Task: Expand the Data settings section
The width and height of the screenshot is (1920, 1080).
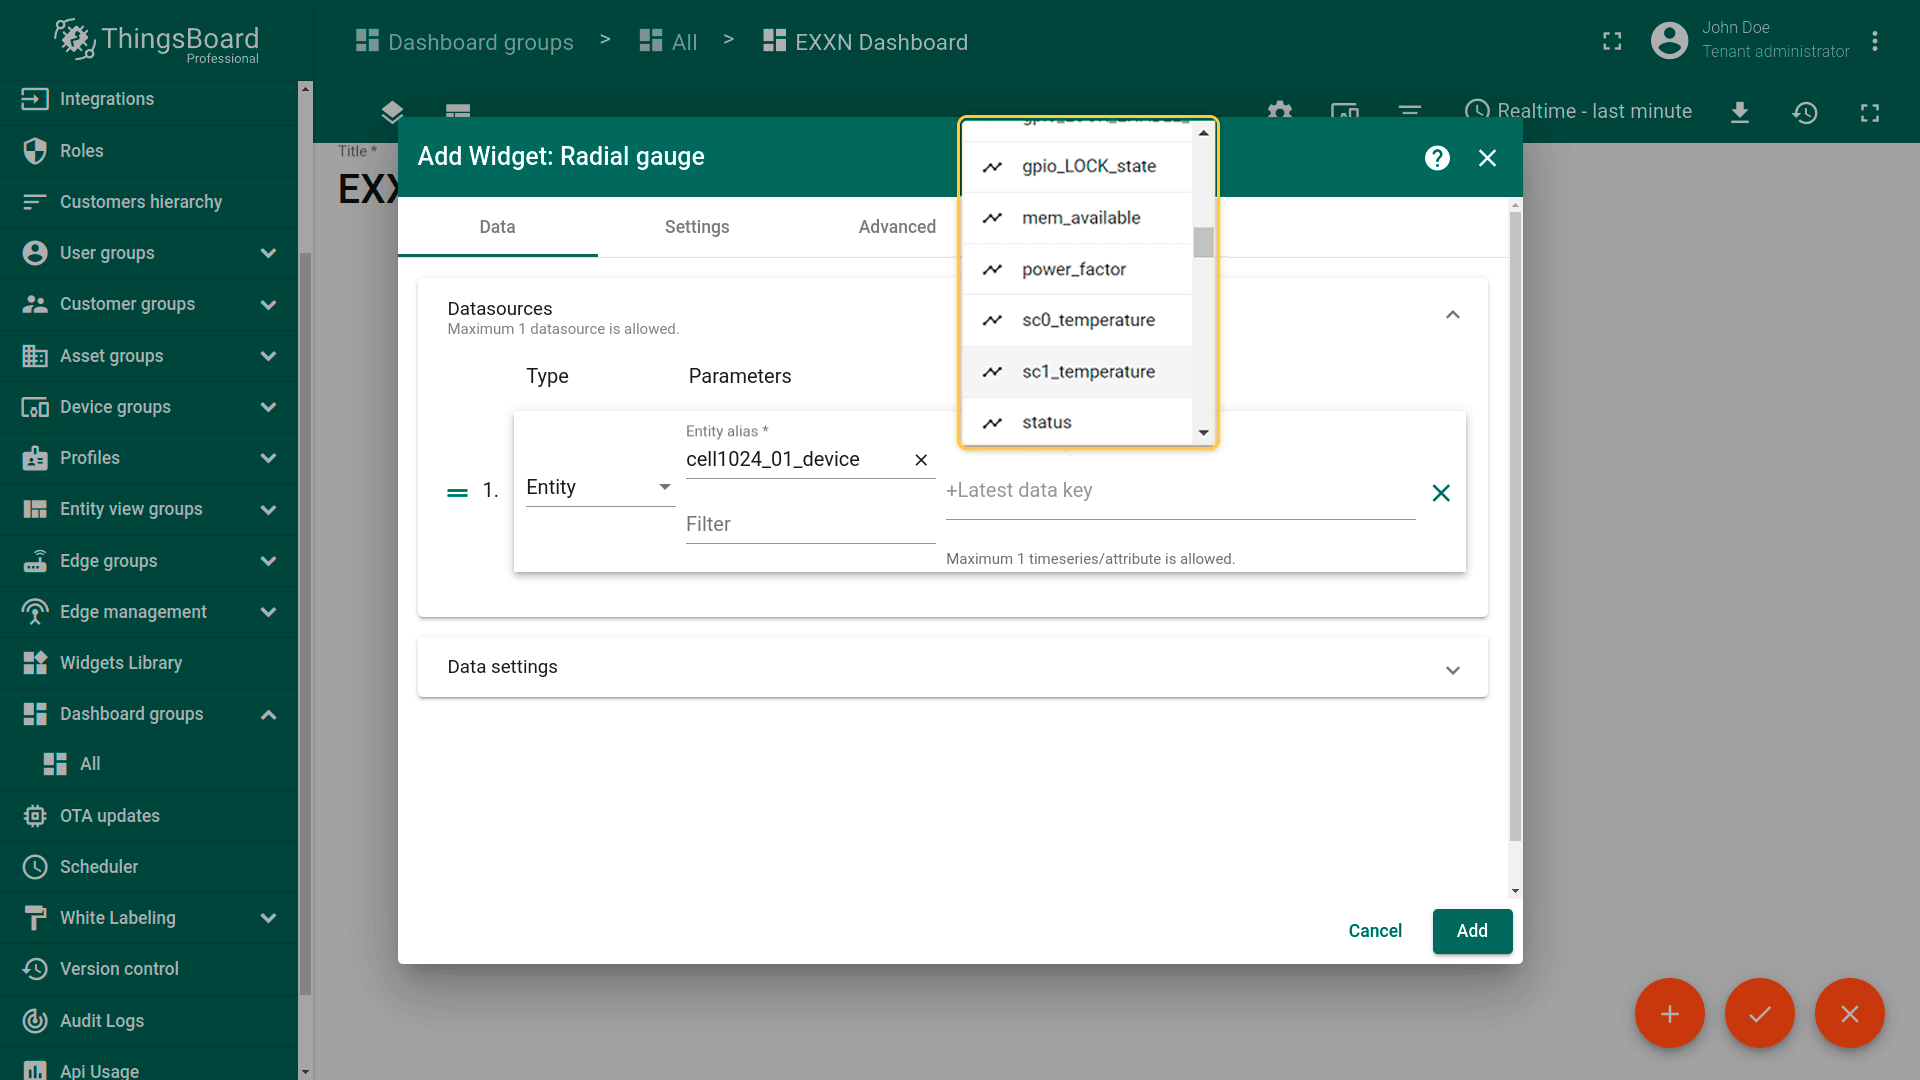Action: pos(1452,669)
